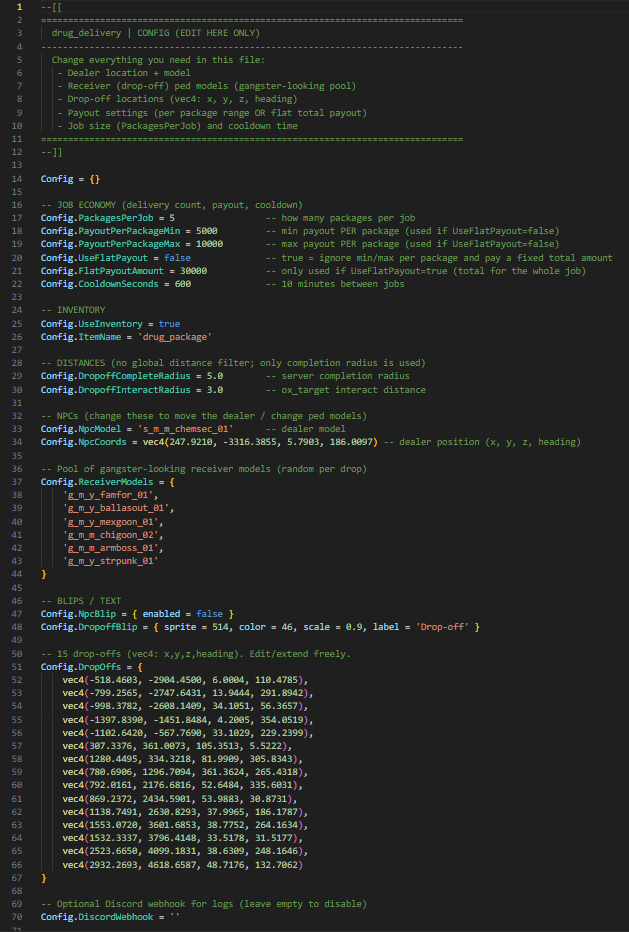Click the 'Config.PackagesPerJob' identifier
The width and height of the screenshot is (629, 932).
click(99, 218)
